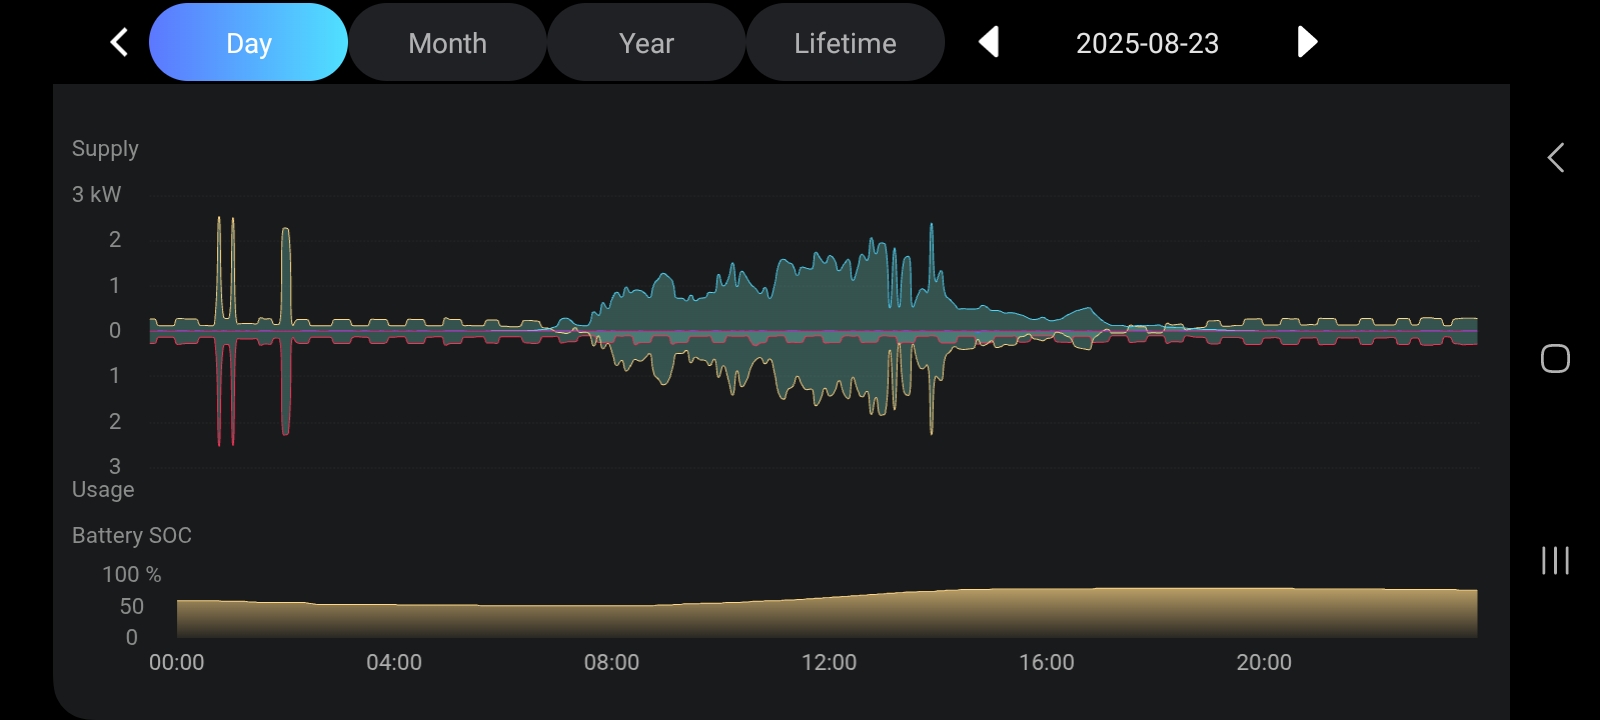
Task: Tap the Supply axis label
Action: [x=105, y=149]
